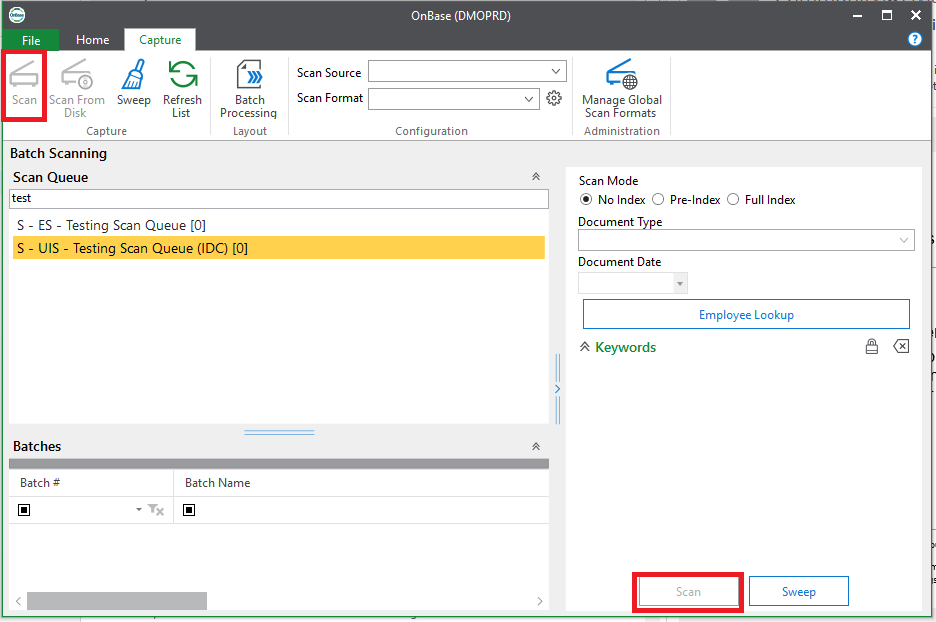
Task: Click the bottom Sweep button
Action: click(799, 592)
